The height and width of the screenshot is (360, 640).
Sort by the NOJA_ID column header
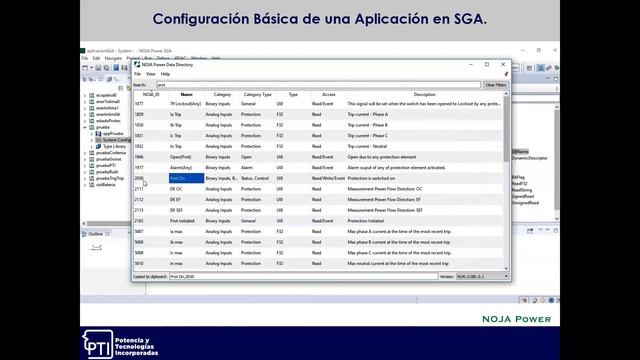[151, 94]
